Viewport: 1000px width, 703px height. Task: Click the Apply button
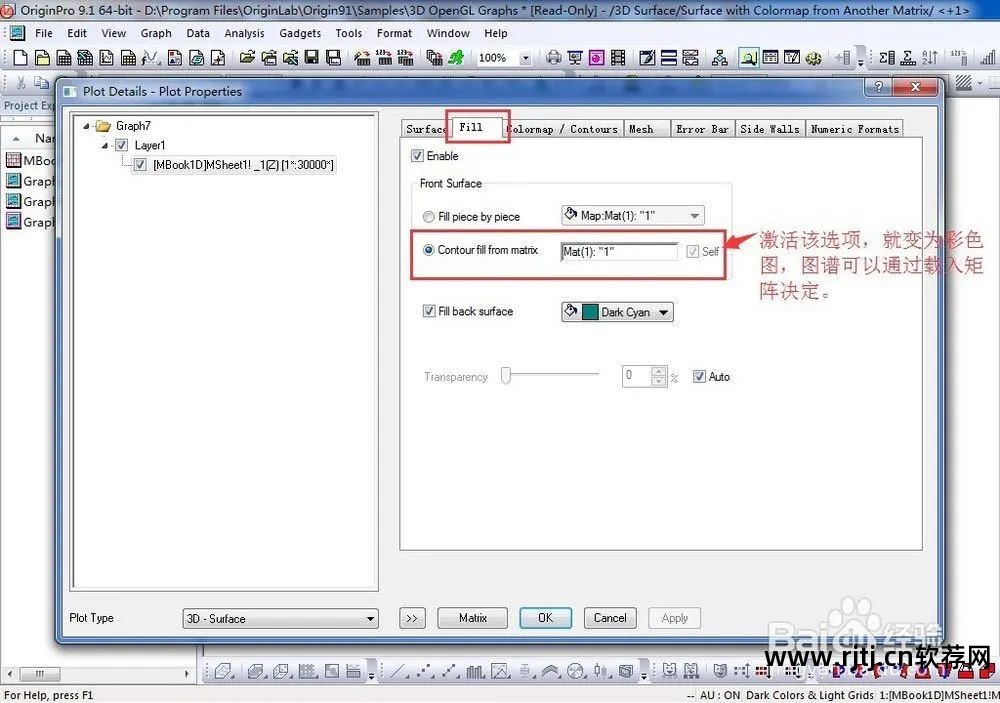coord(675,618)
